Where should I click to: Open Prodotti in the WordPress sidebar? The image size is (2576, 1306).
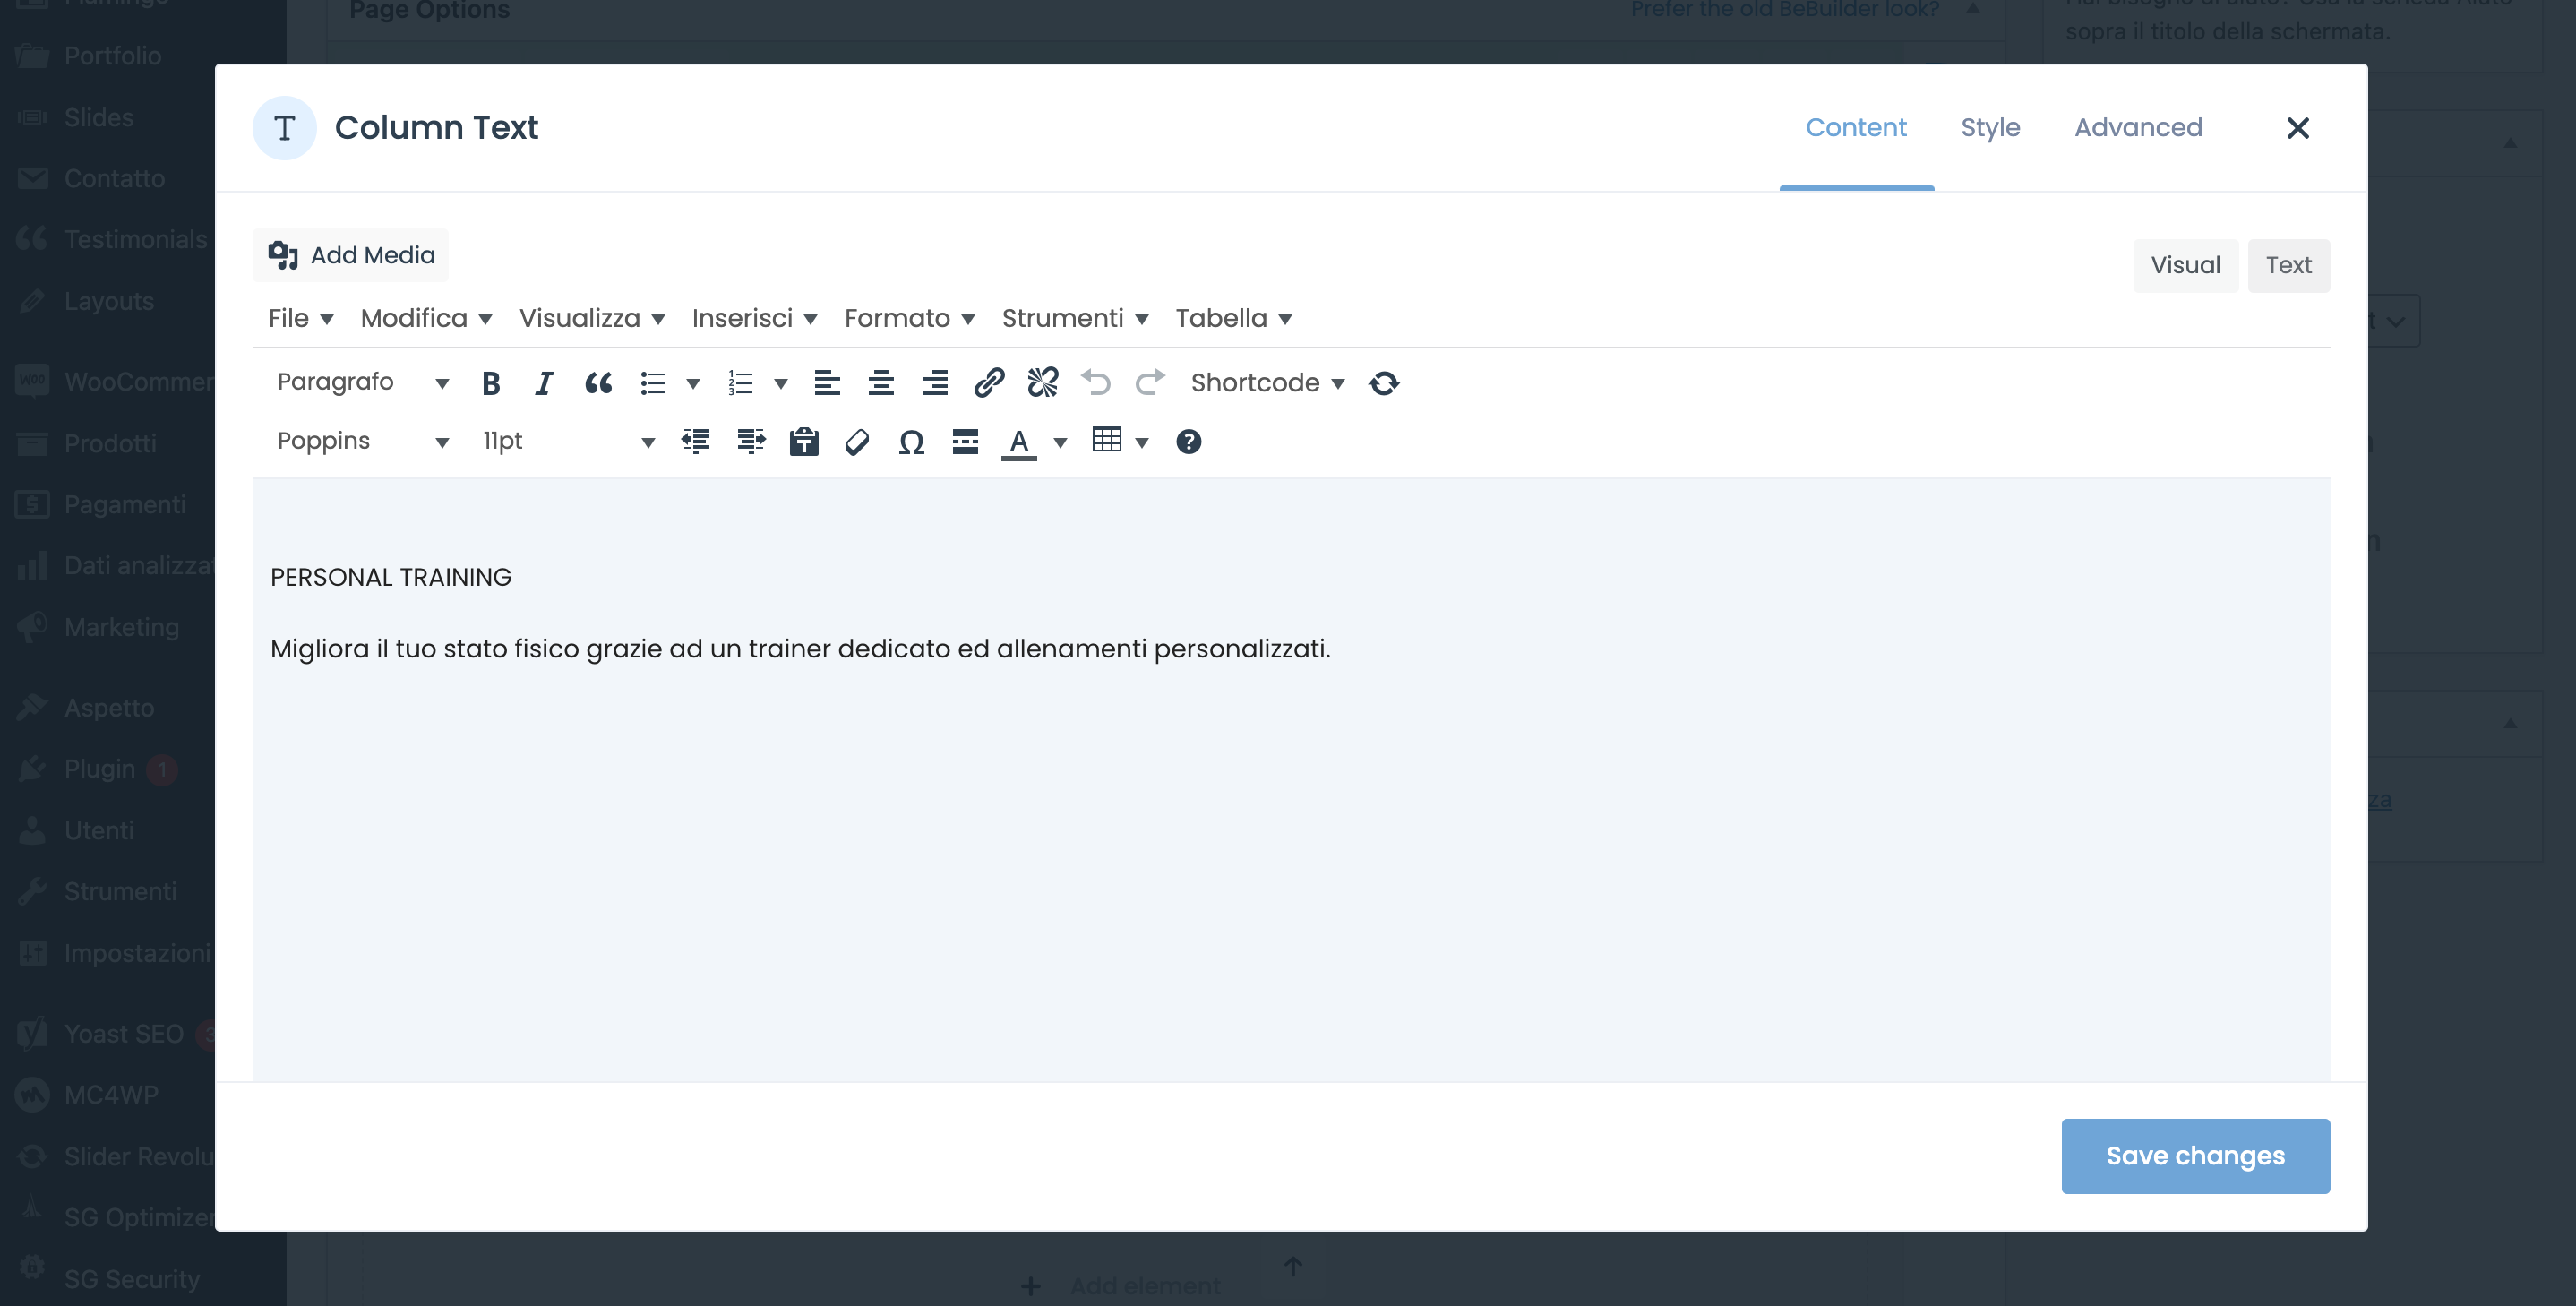click(110, 443)
